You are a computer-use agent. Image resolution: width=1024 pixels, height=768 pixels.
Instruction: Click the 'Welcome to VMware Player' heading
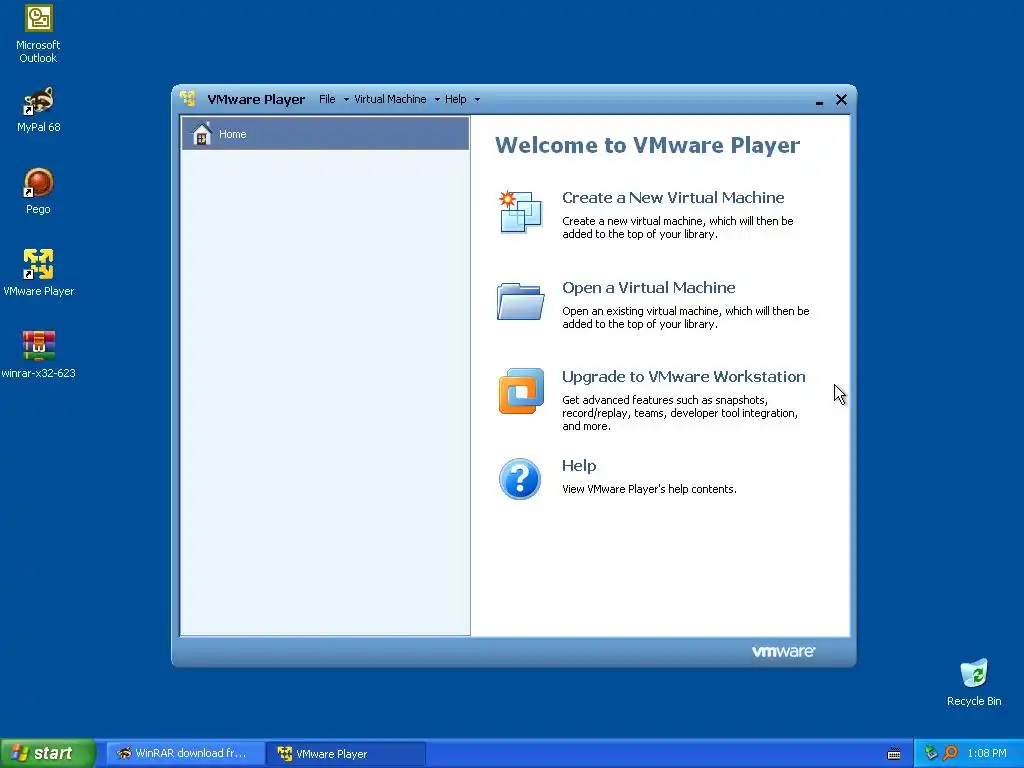[647, 145]
